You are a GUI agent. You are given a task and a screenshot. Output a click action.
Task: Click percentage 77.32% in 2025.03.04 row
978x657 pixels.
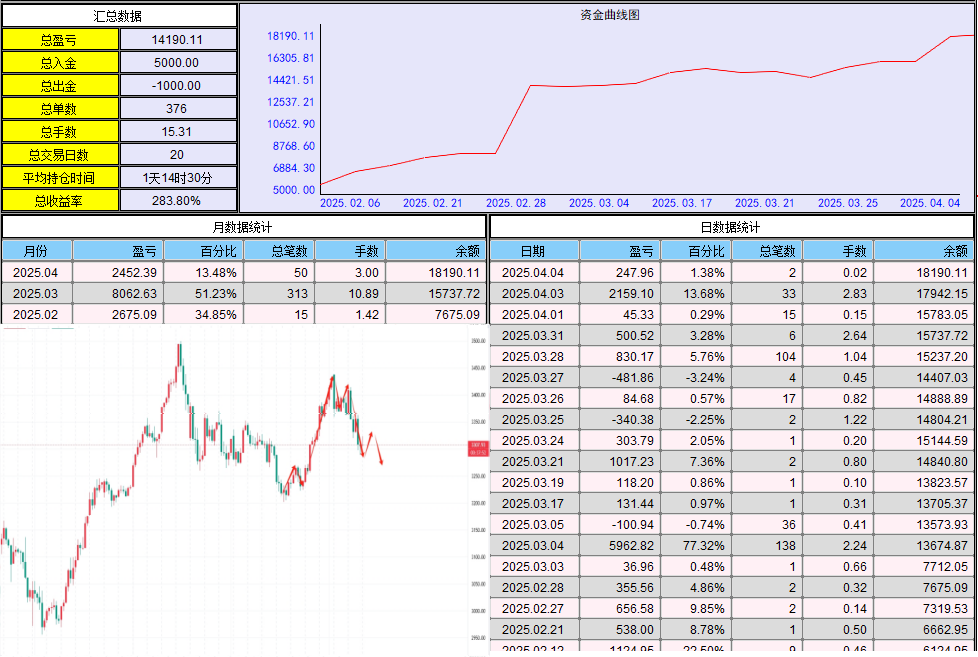pos(696,545)
